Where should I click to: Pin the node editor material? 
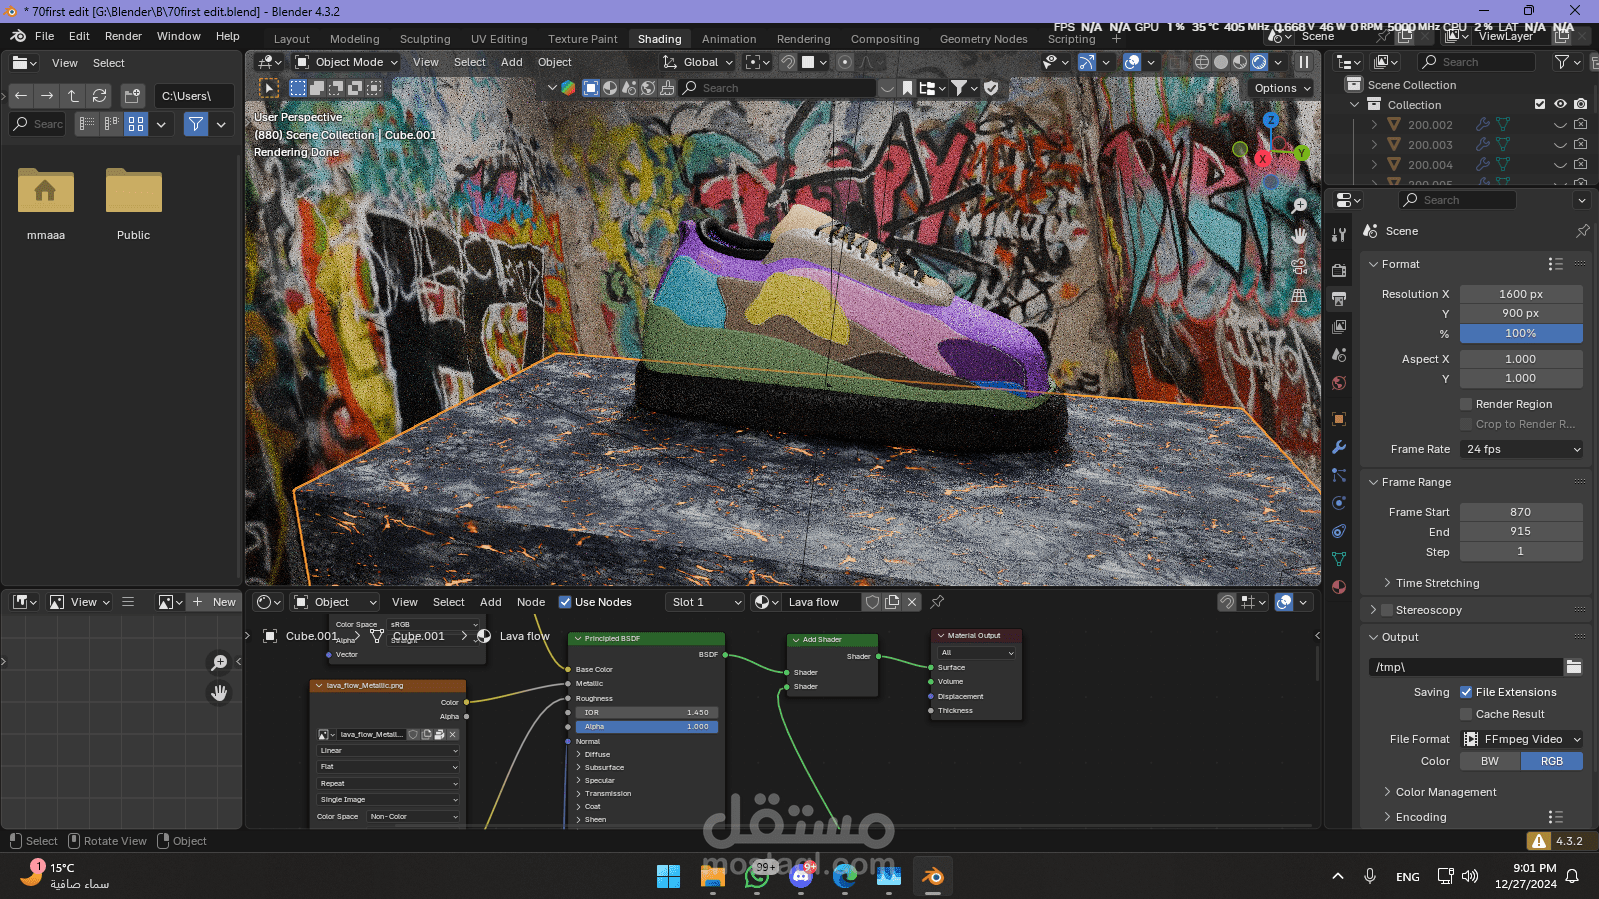tap(937, 602)
